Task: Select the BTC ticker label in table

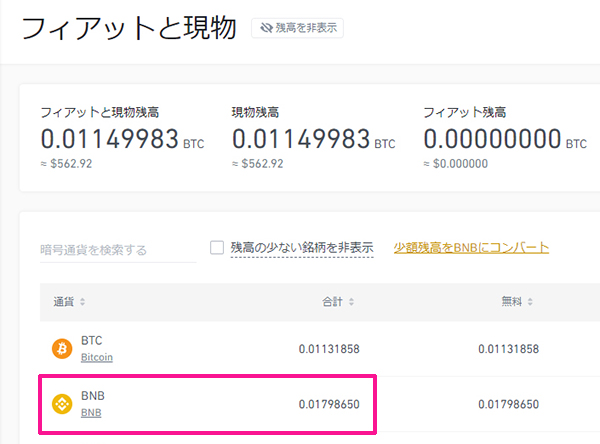Action: pyautogui.click(x=91, y=340)
